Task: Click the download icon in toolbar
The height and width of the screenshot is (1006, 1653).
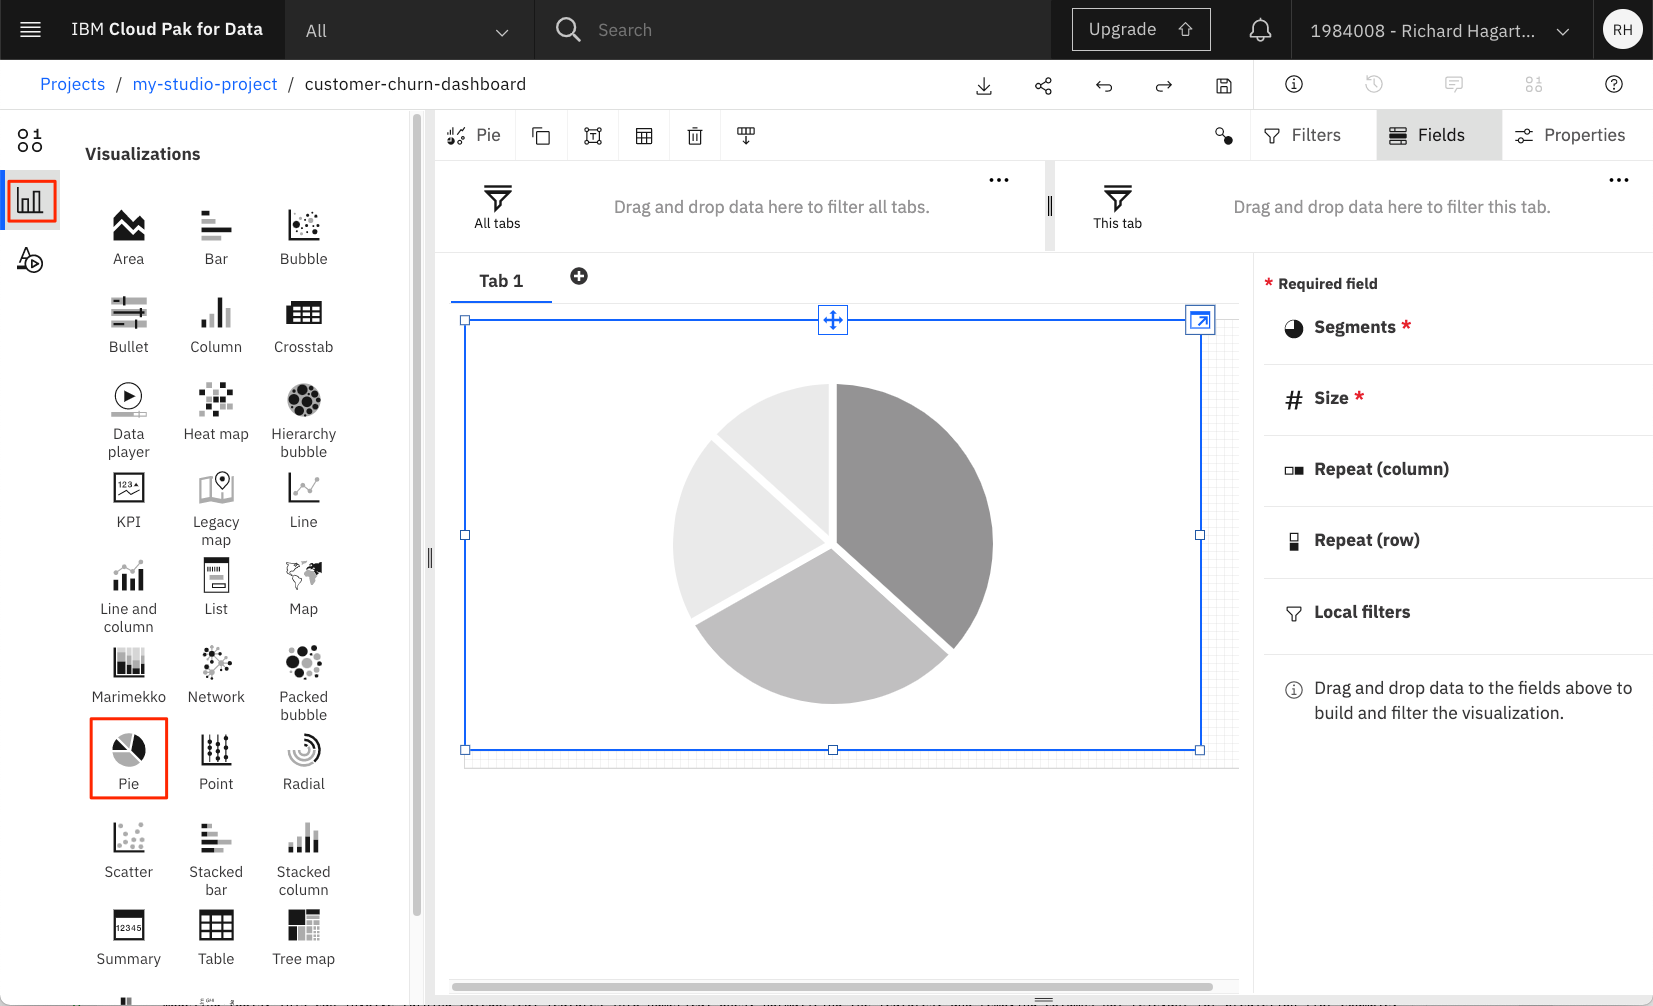Action: click(984, 86)
